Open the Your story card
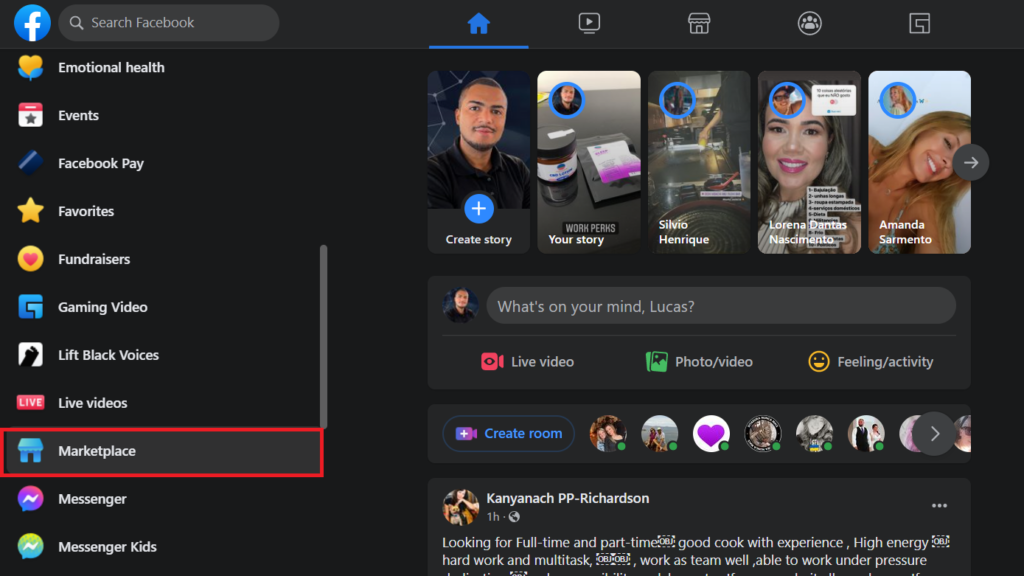 (589, 162)
